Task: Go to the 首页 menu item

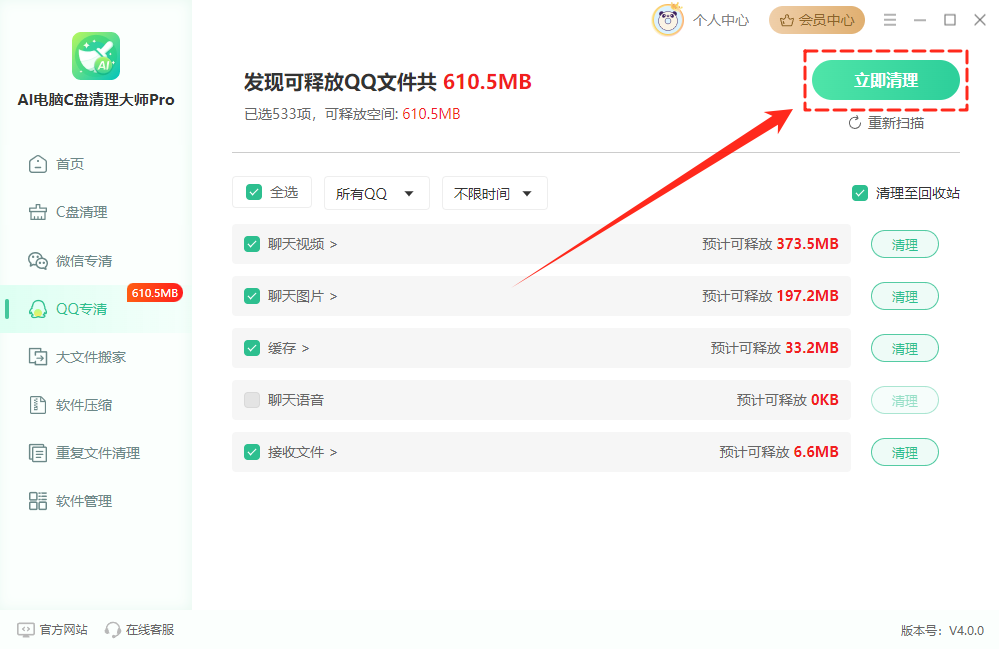Action: pos(96,164)
